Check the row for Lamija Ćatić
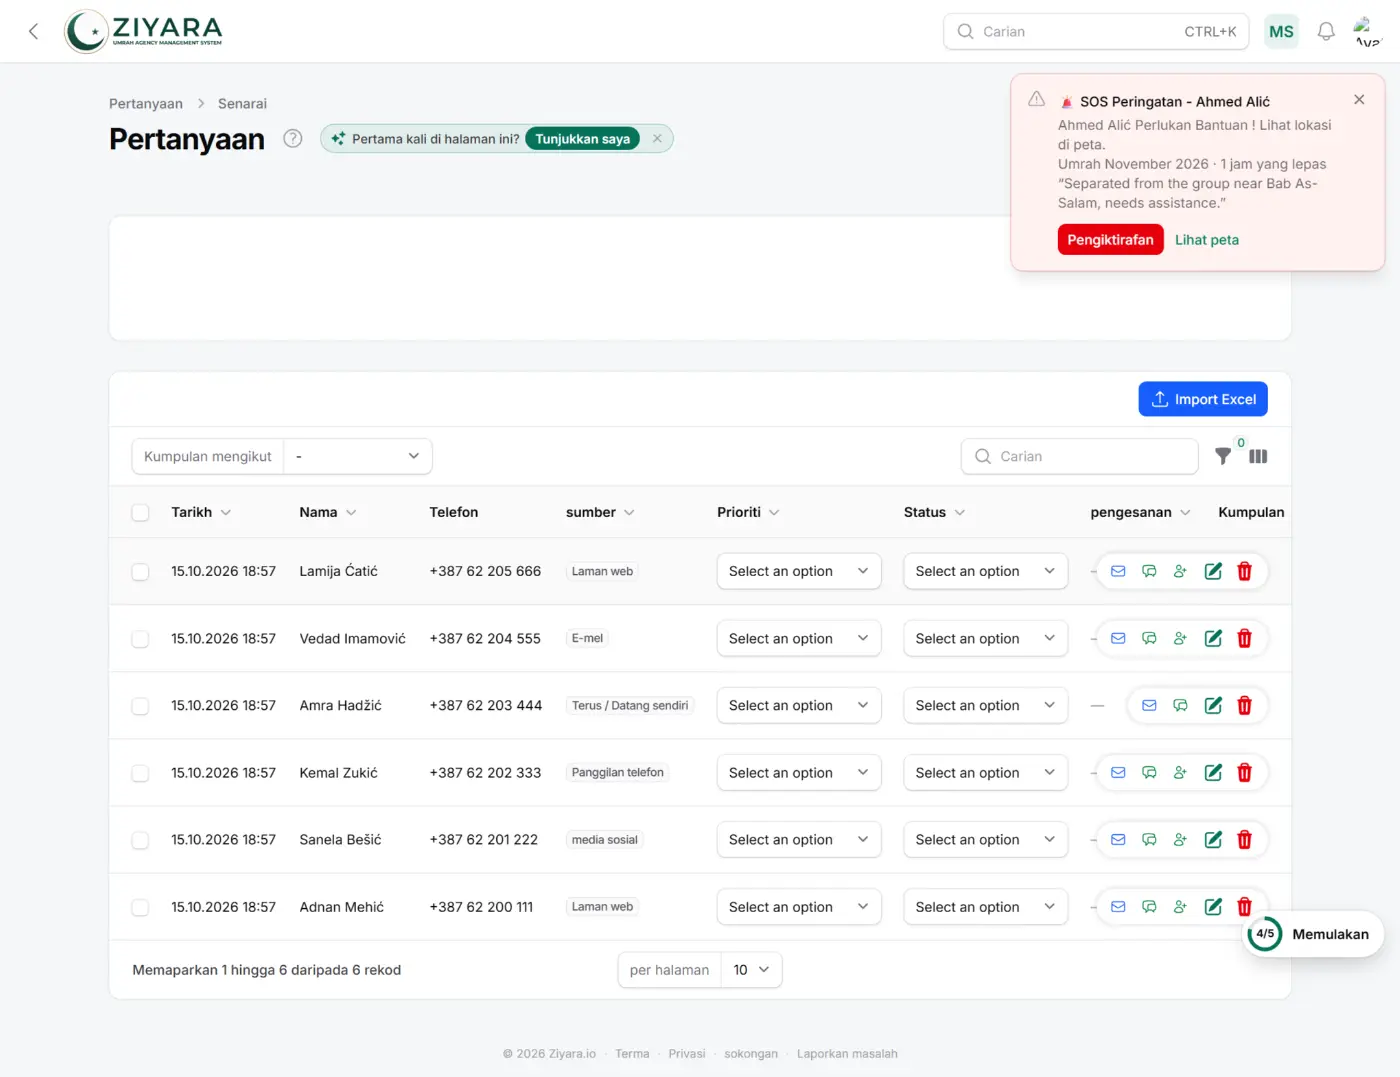1400x1077 pixels. pos(140,572)
